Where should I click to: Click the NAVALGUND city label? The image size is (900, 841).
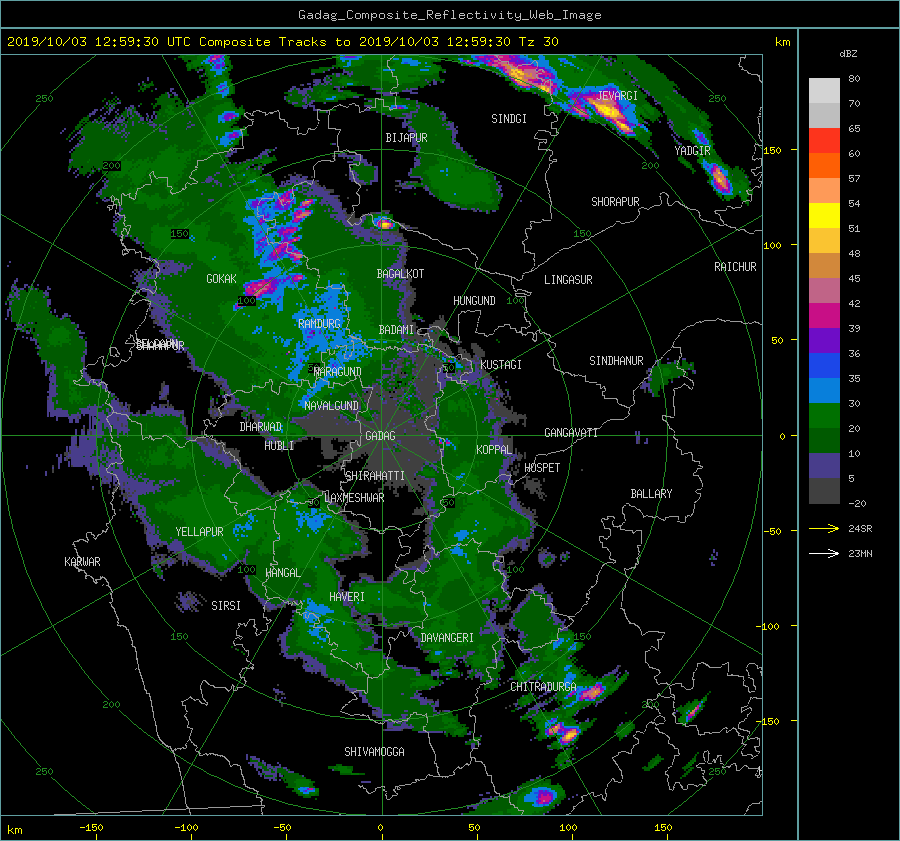(331, 405)
